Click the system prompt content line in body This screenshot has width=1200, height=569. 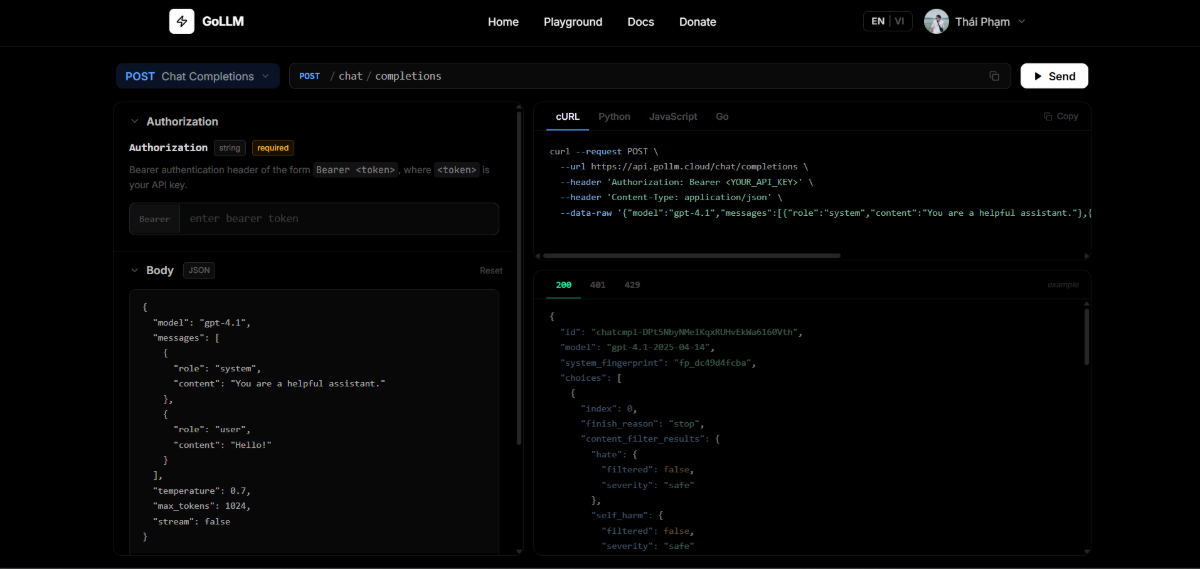tap(279, 384)
